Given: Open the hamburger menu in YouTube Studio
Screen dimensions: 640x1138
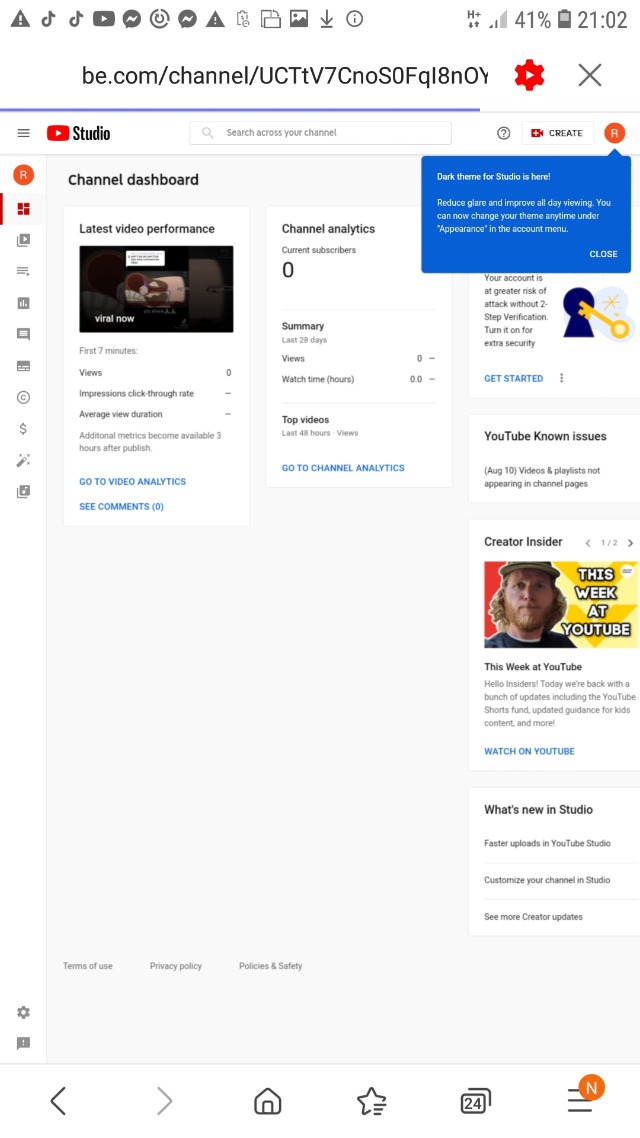Looking at the screenshot, I should tap(23, 133).
